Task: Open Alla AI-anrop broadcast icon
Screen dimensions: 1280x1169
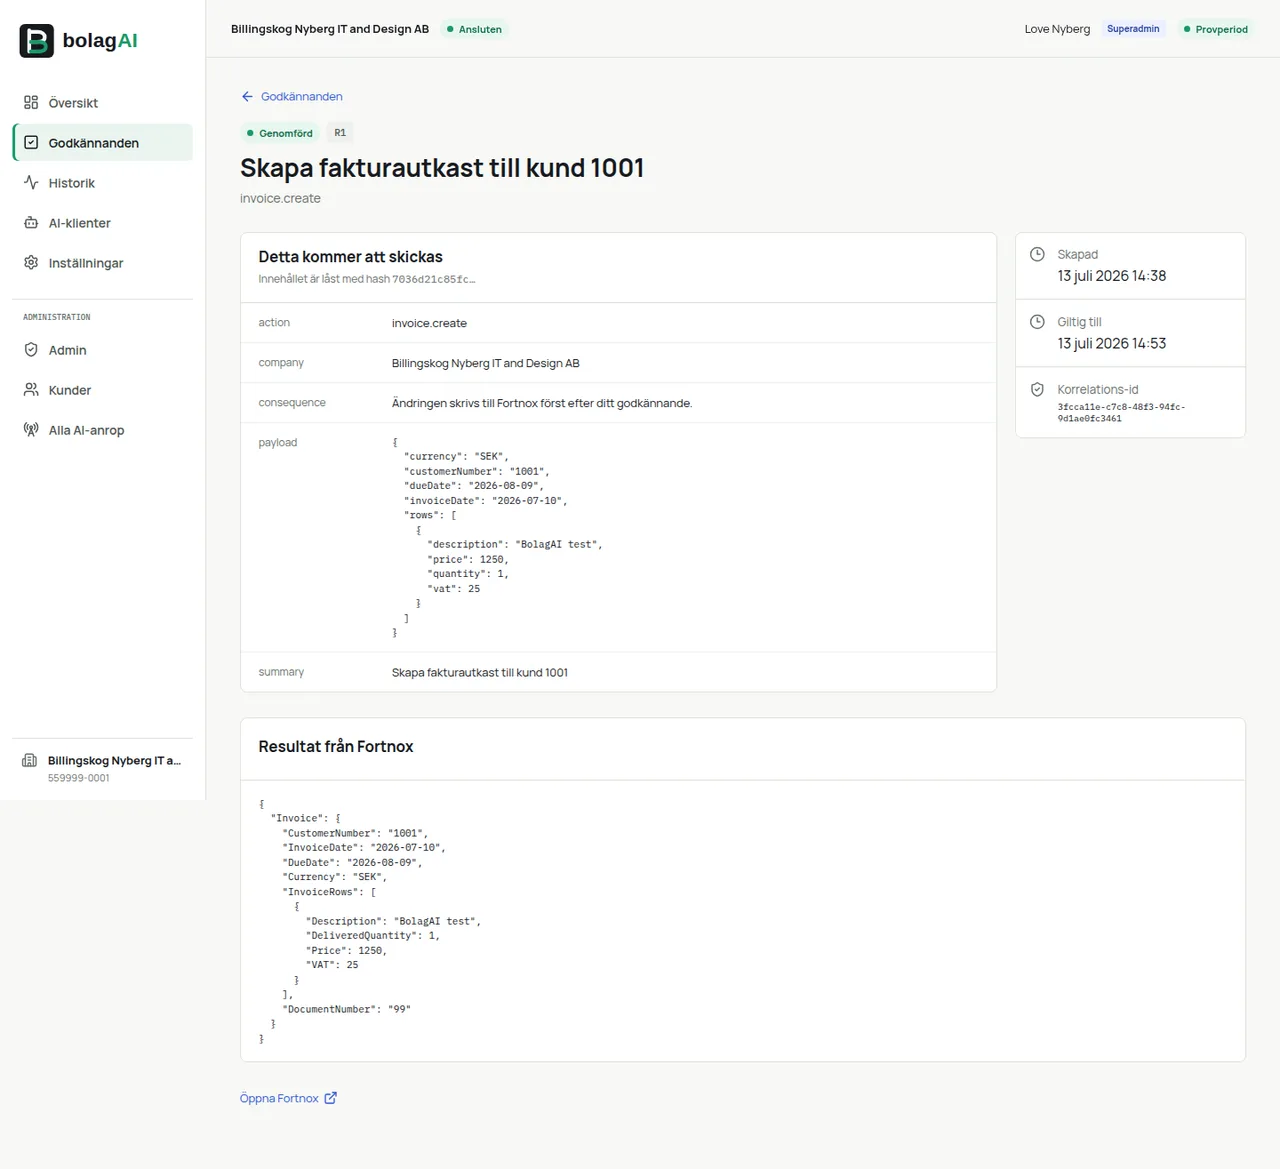Action: click(31, 430)
